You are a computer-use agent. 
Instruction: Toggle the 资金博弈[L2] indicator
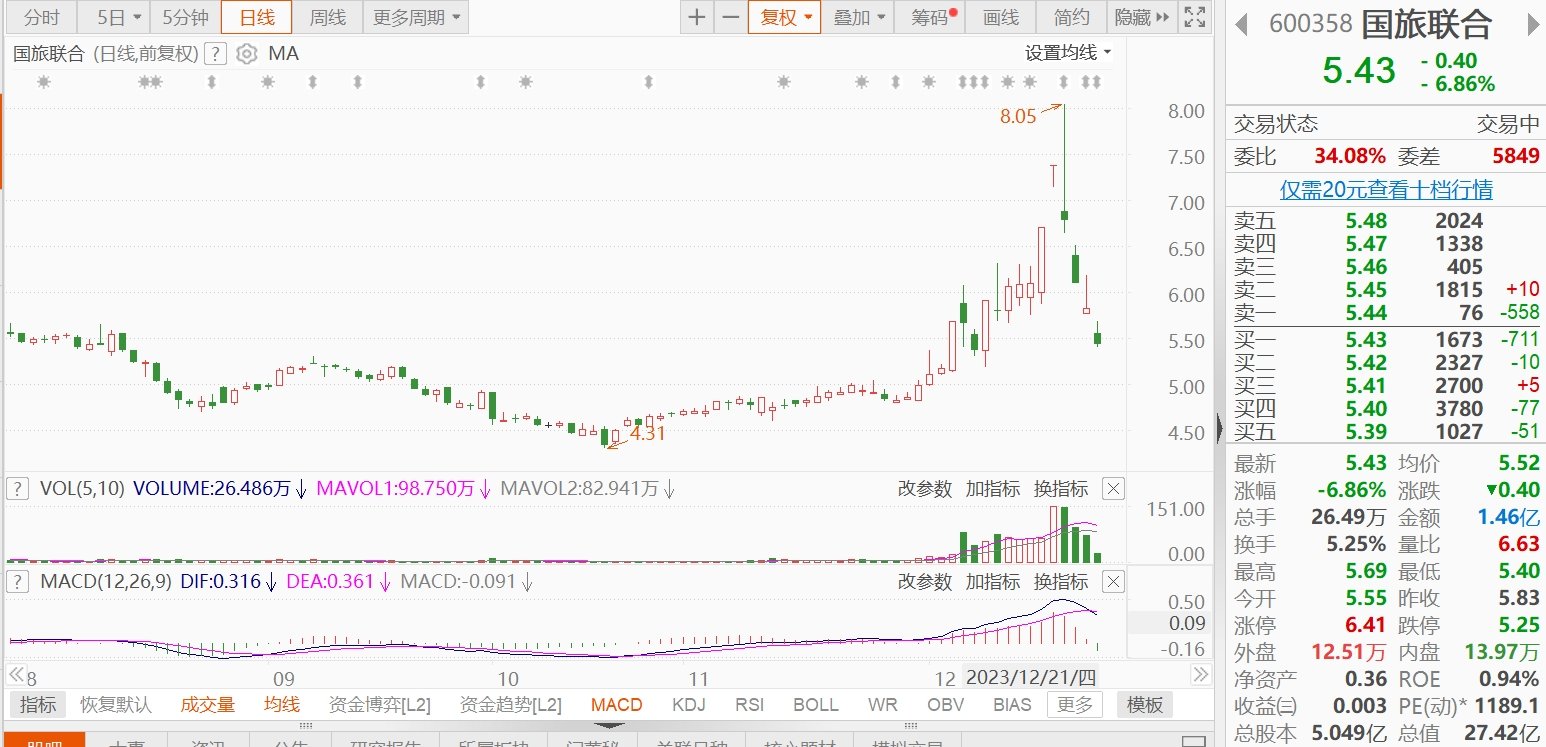click(x=380, y=705)
